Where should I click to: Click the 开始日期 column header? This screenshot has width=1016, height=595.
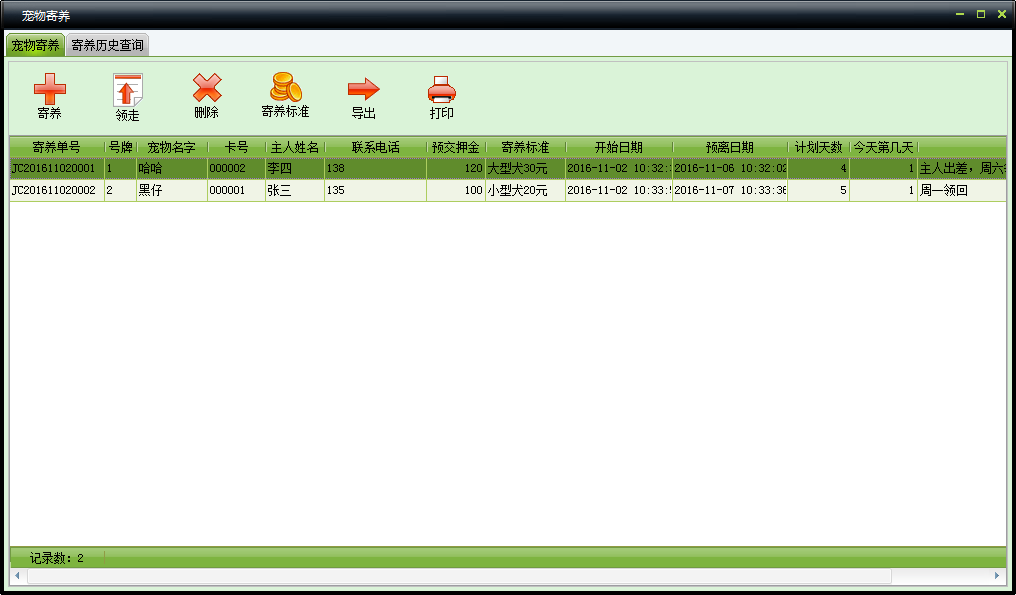[x=618, y=147]
